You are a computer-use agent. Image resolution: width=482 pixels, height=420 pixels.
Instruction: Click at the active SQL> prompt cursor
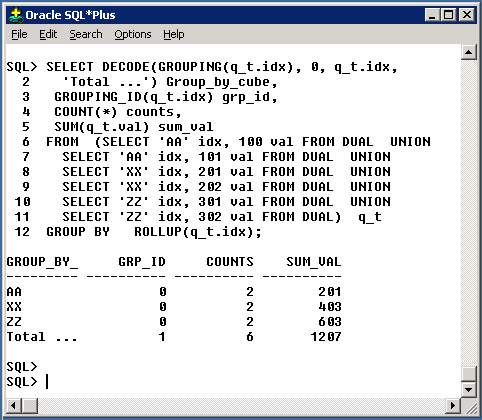[47, 382]
